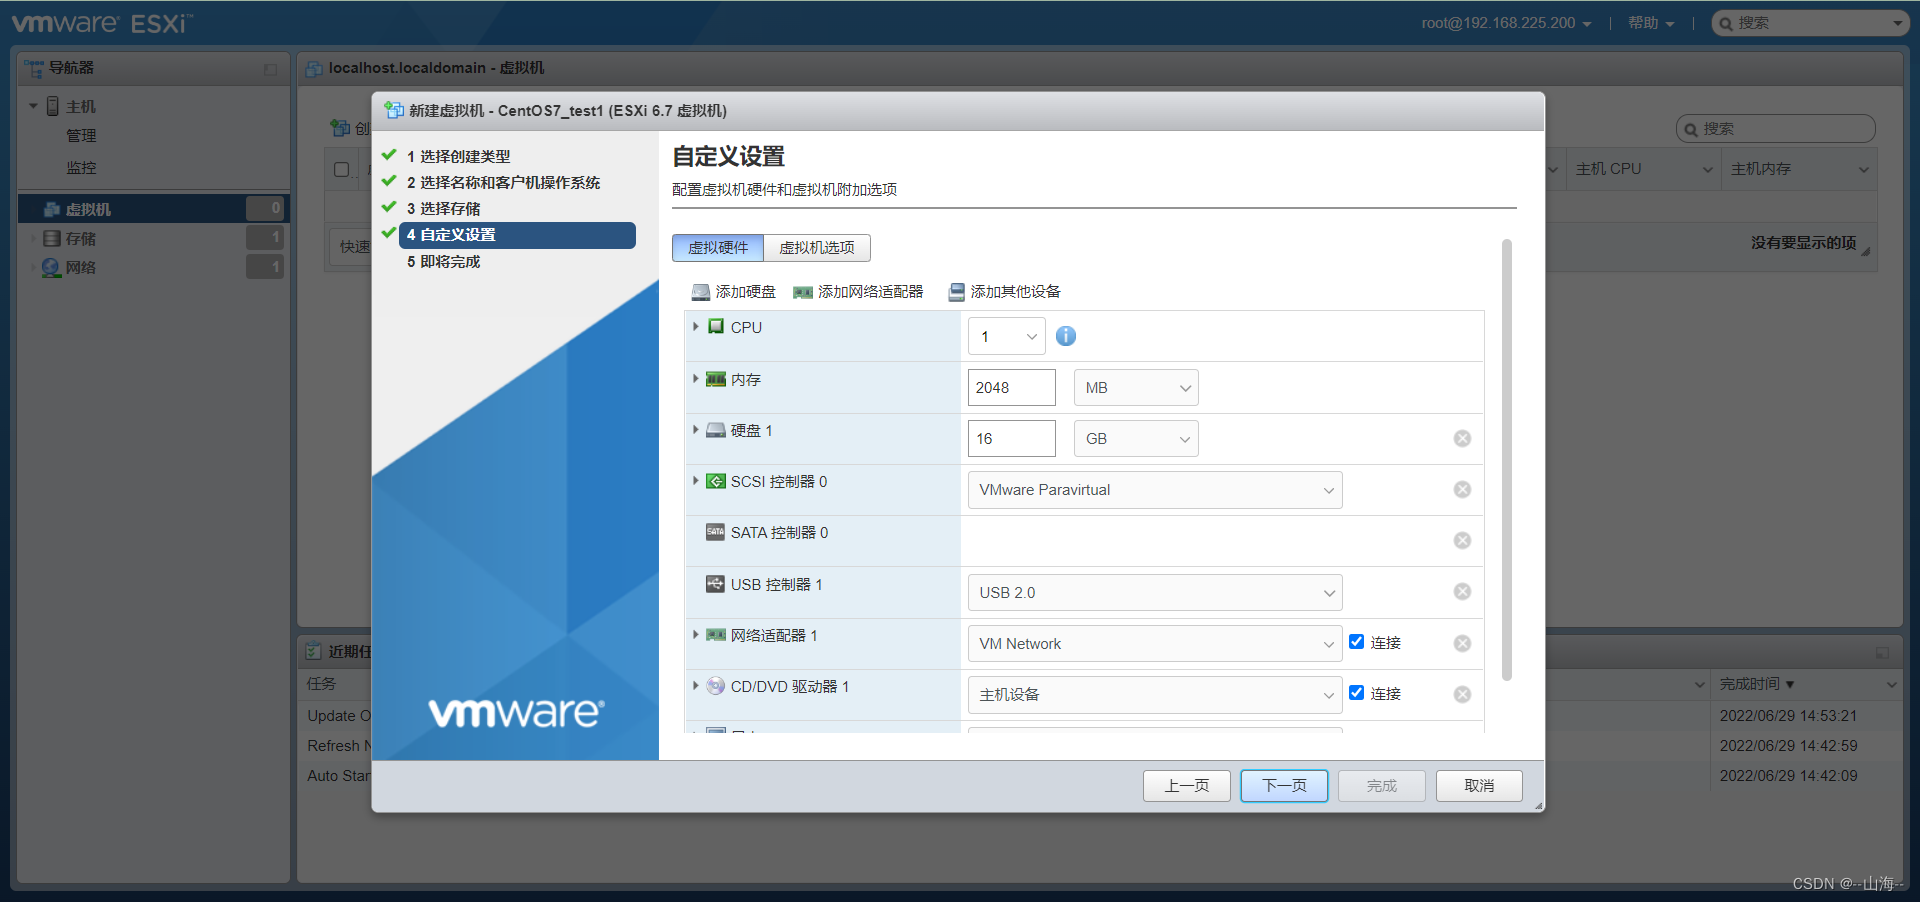Click the 取消 button
Viewport: 1920px width, 902px height.
click(1479, 786)
